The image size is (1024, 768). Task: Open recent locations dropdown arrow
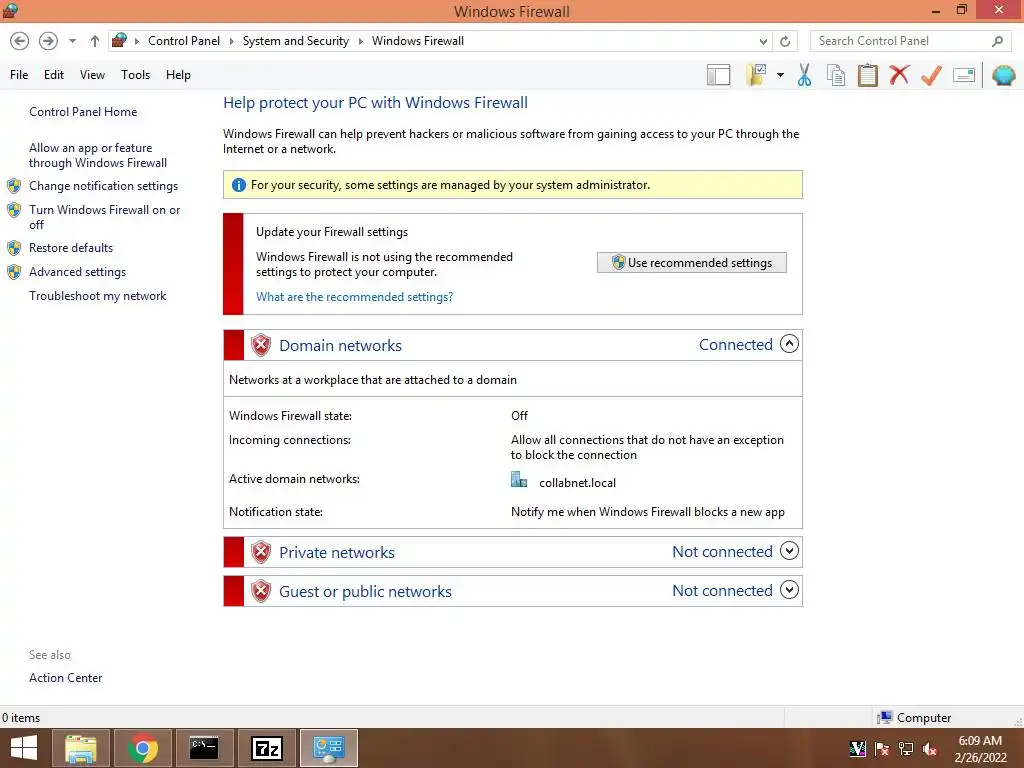pyautogui.click(x=72, y=41)
